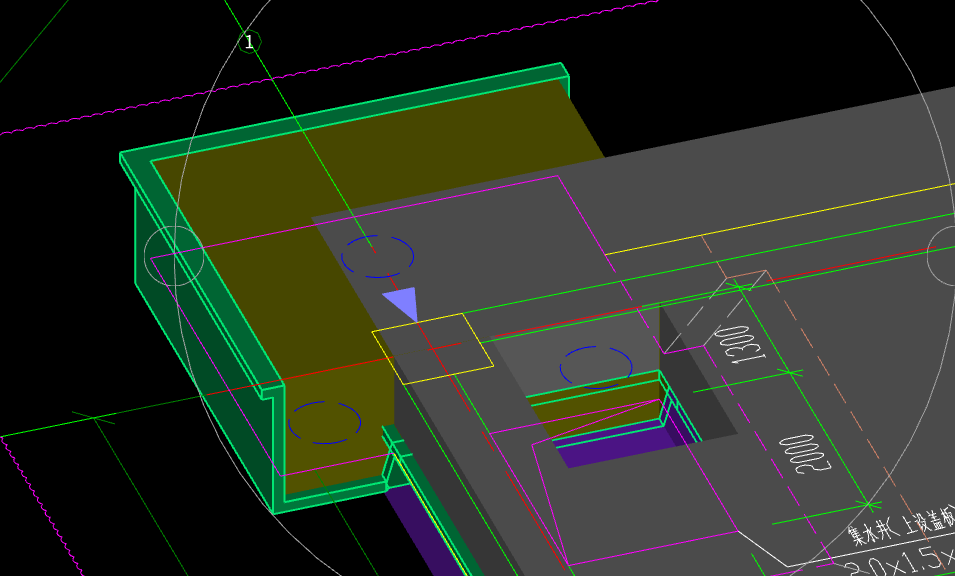Image resolution: width=955 pixels, height=576 pixels.
Task: Click the 1300 dimension text
Action: pos(738,345)
